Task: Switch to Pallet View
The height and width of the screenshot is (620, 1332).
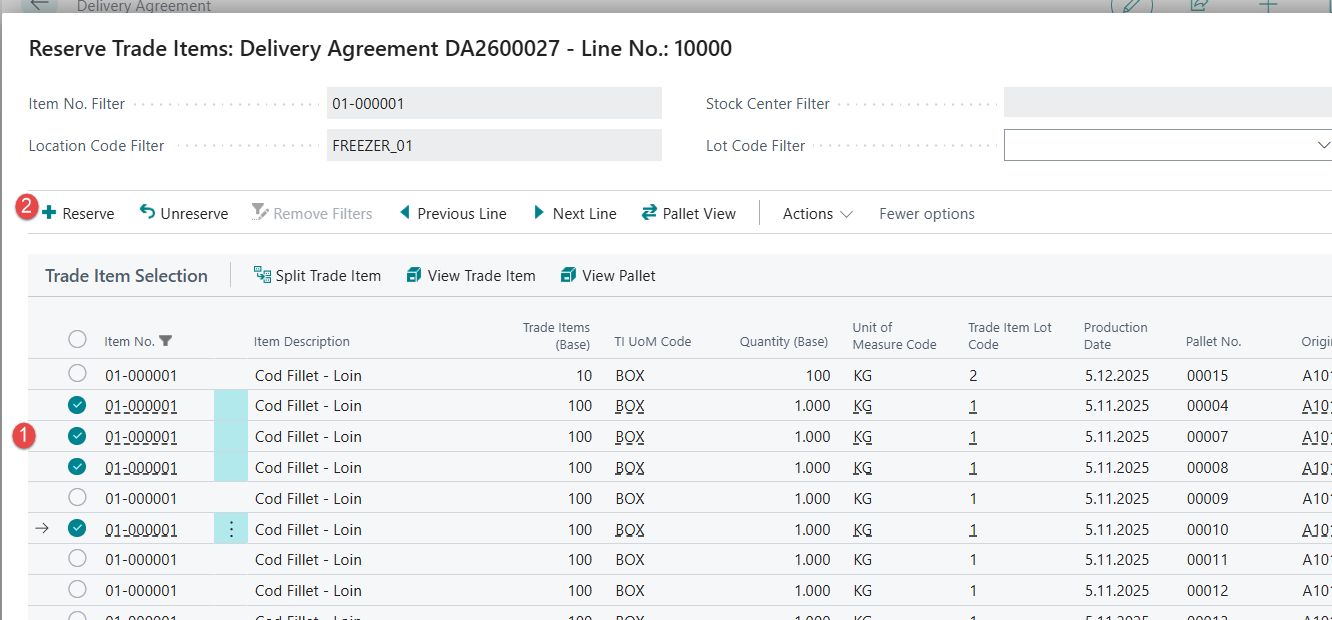Action: 689,213
